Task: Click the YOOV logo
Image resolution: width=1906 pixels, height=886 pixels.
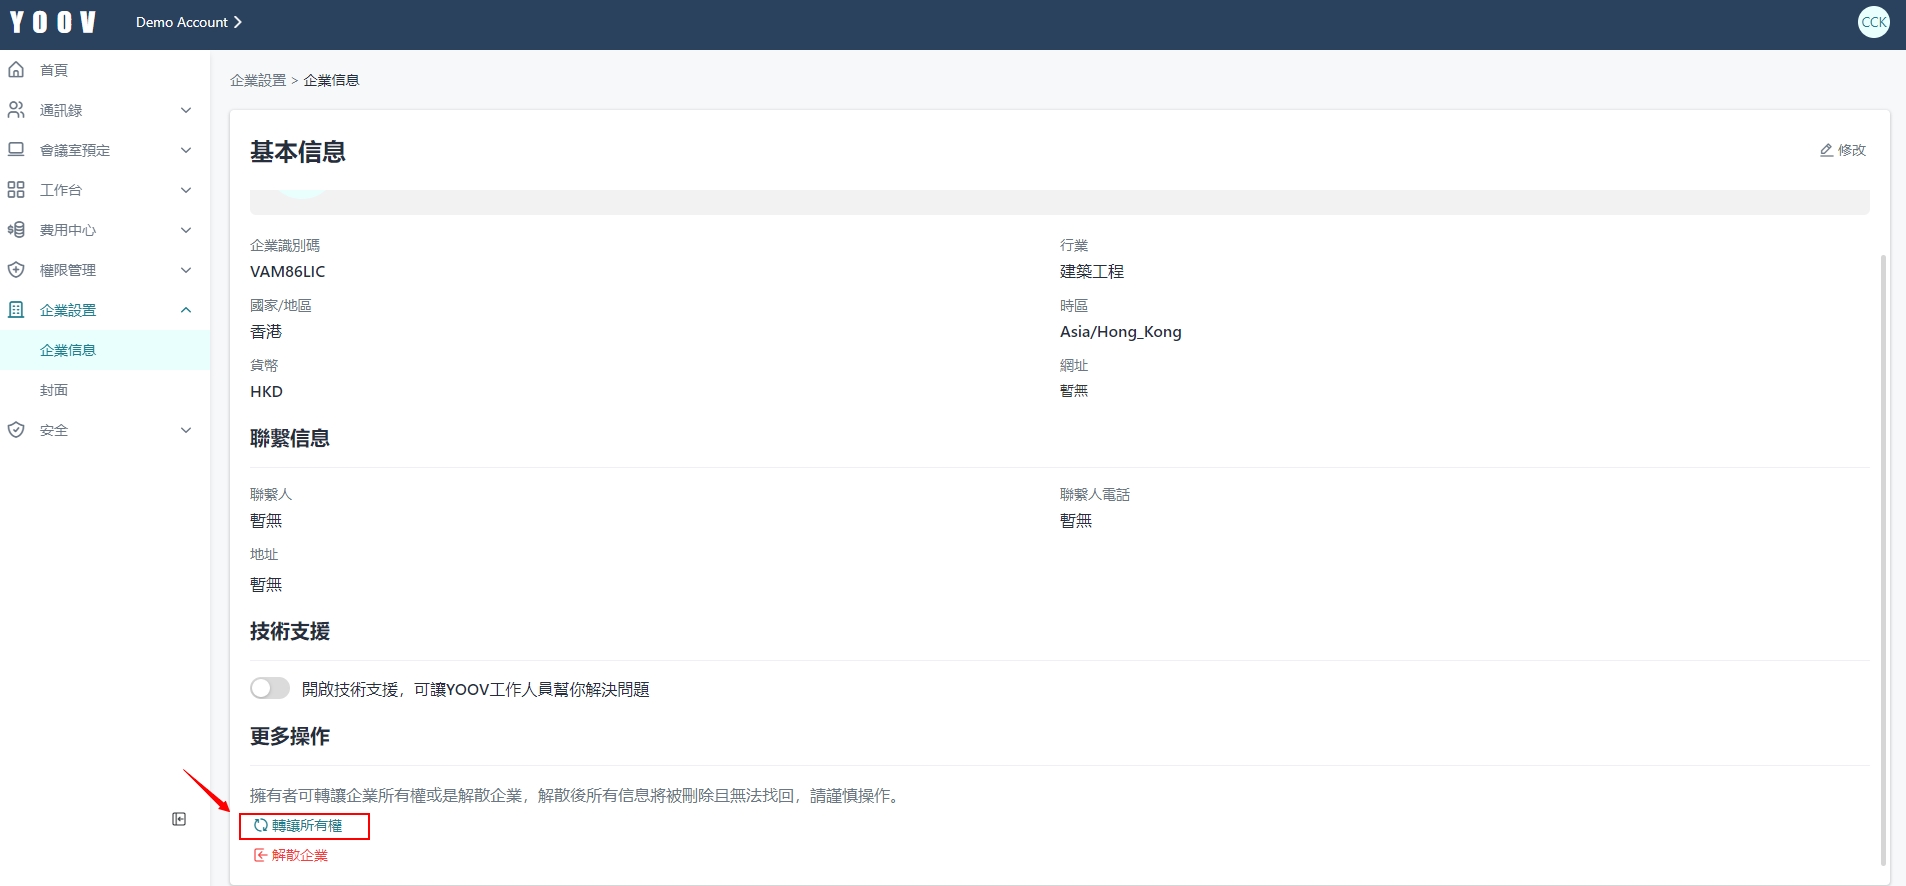Action: click(x=53, y=22)
